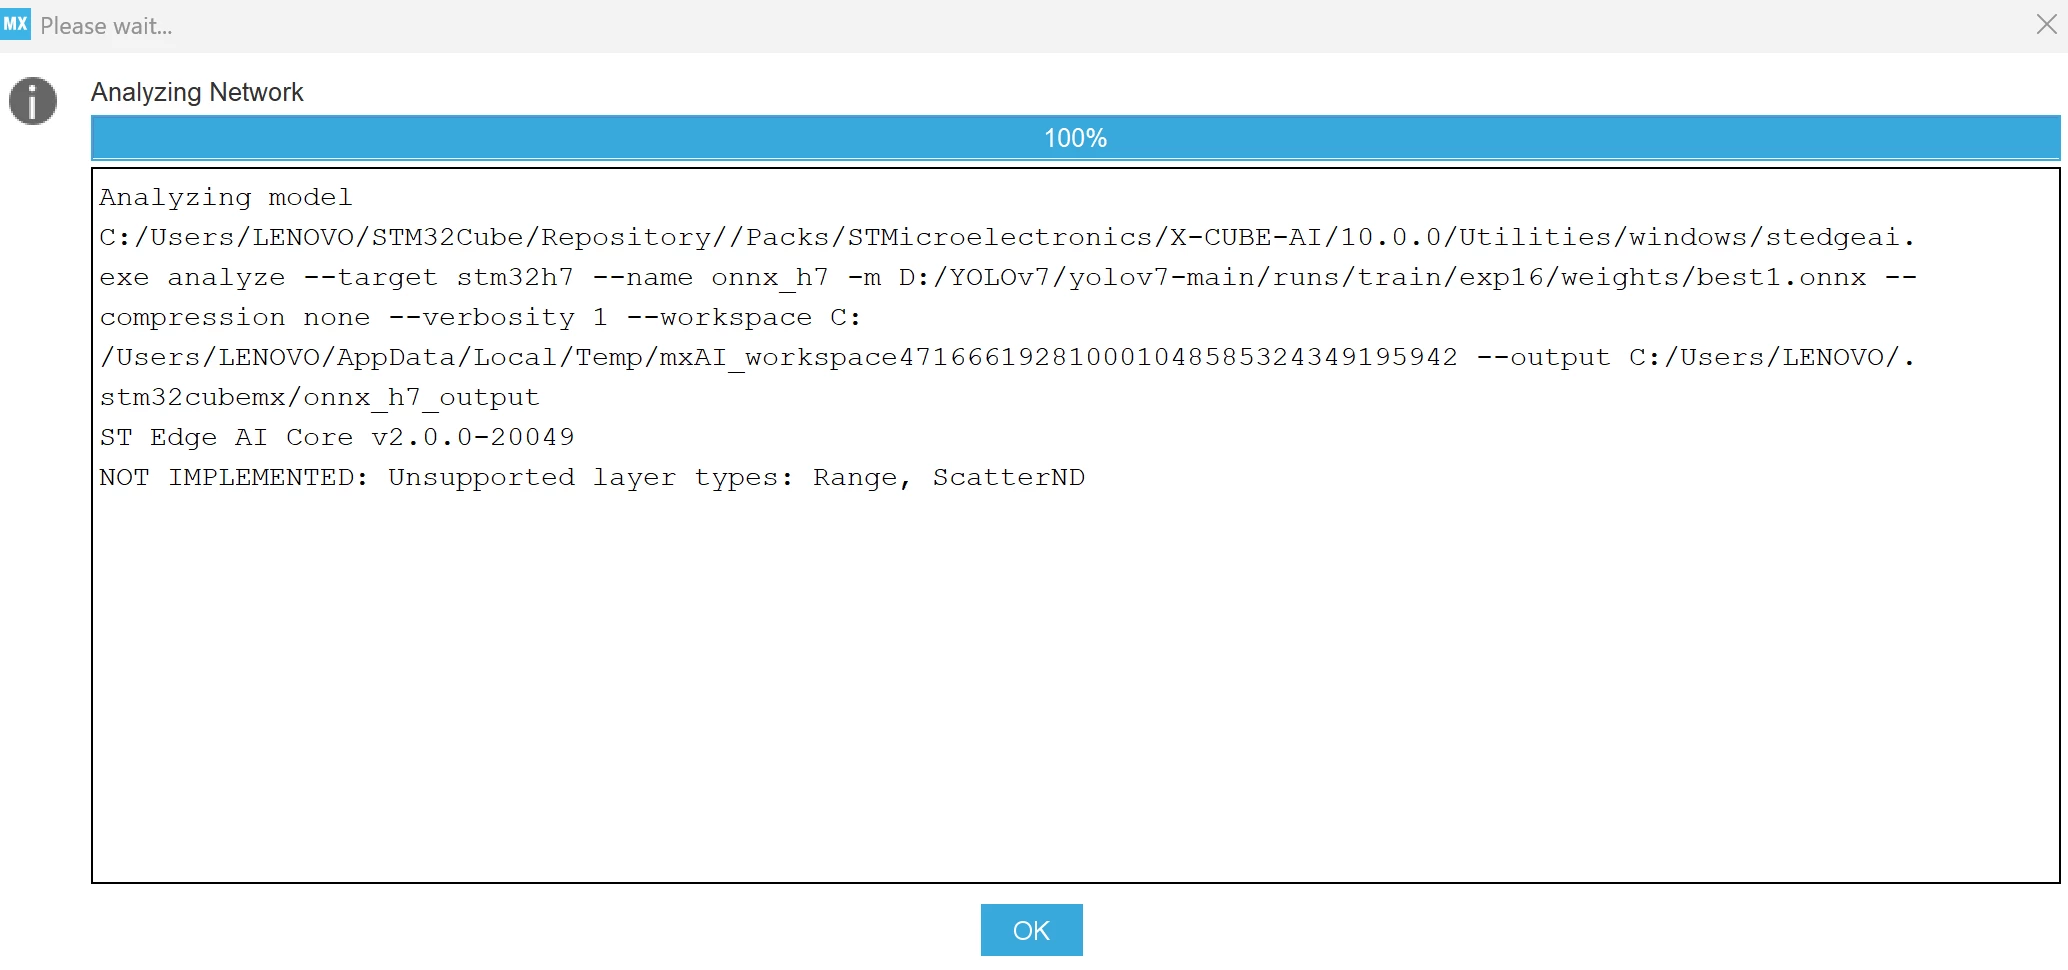The image size is (2068, 970).
Task: Click the 100% progress bar
Action: click(x=1075, y=138)
